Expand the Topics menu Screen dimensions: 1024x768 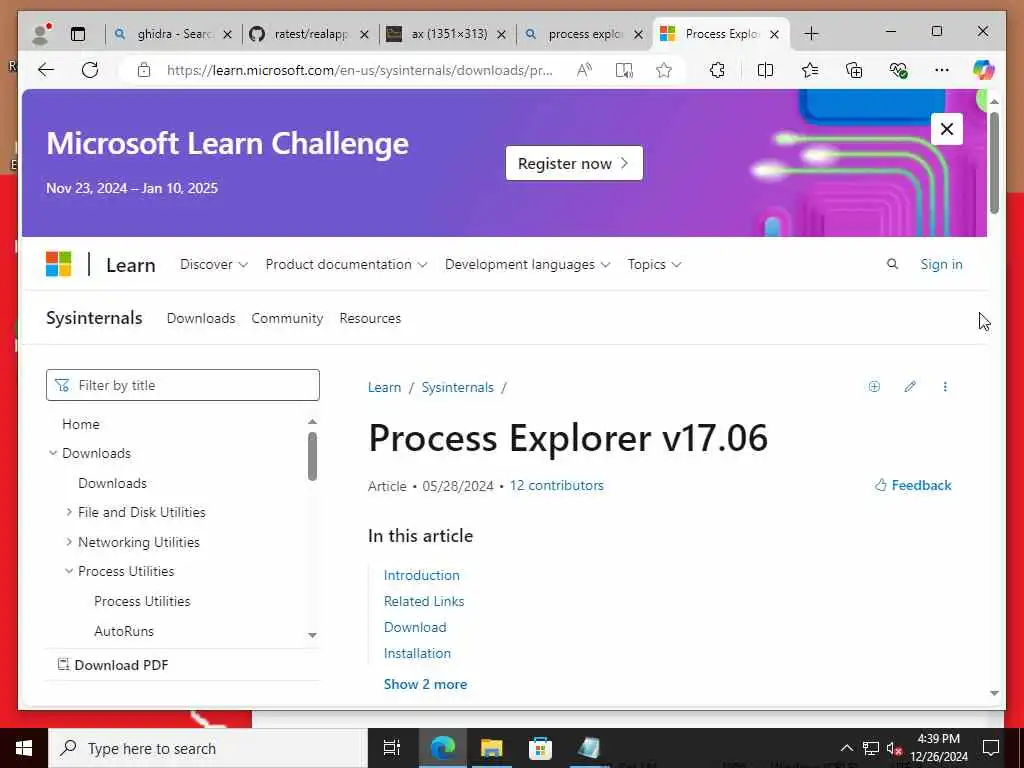coord(654,264)
